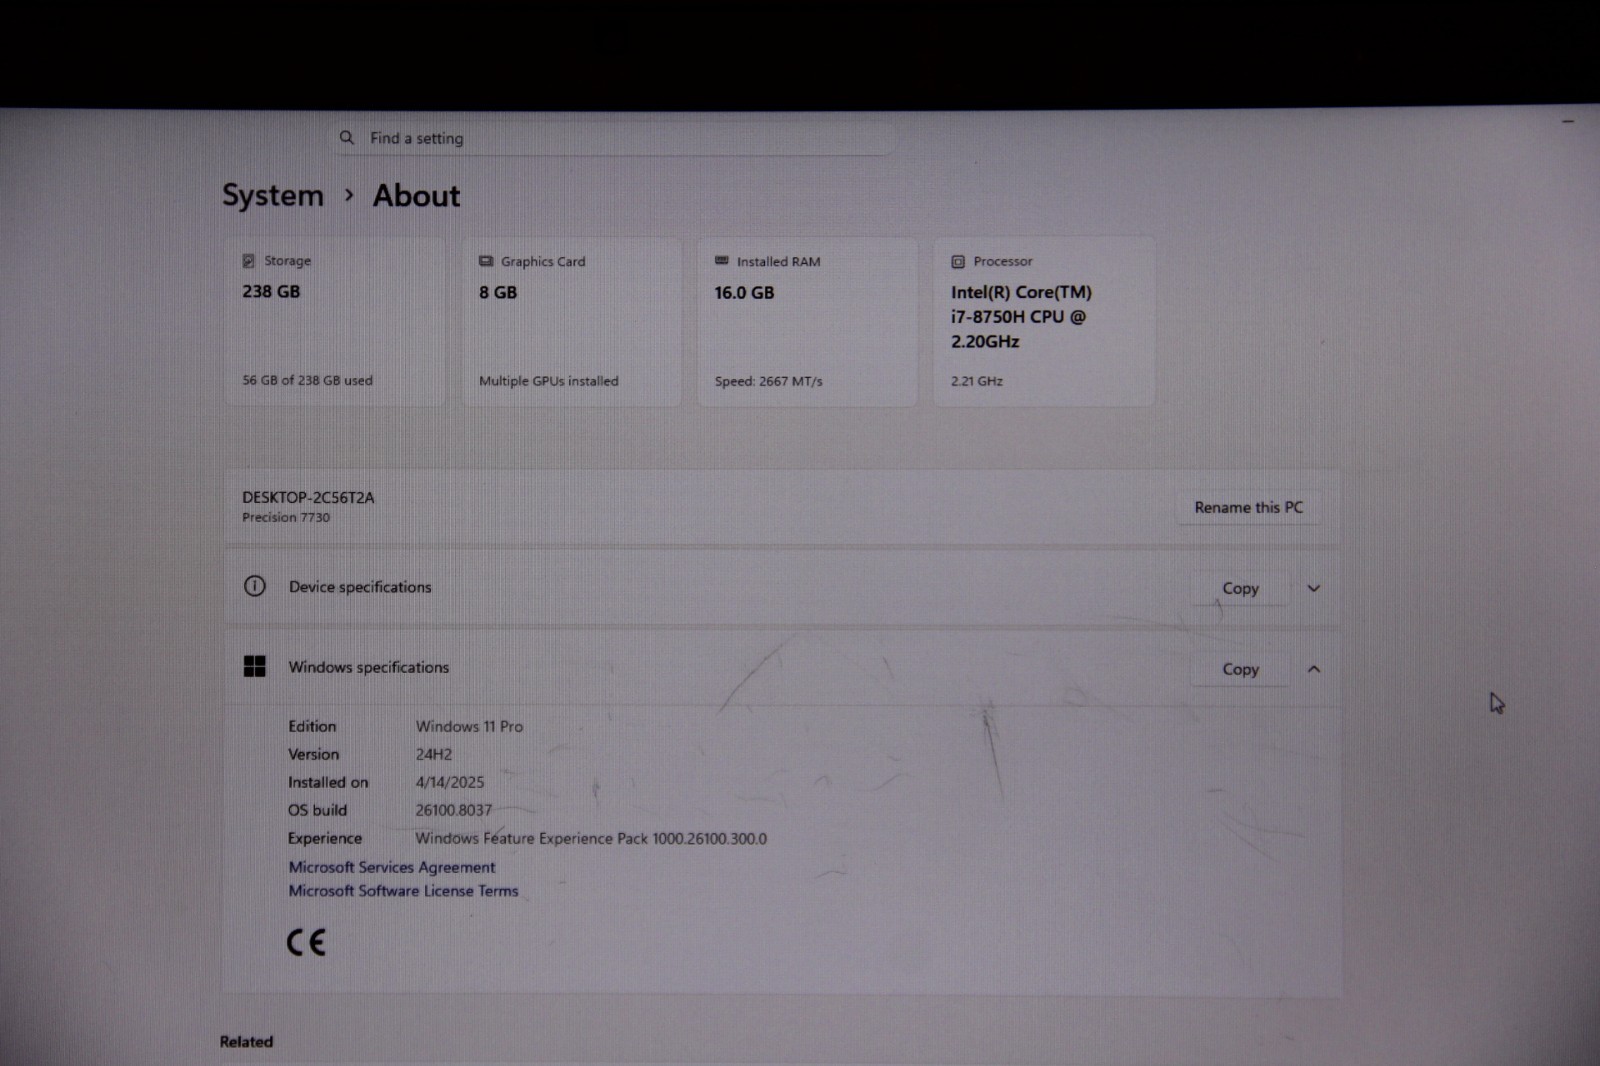Click Rename this PC button

coord(1248,507)
